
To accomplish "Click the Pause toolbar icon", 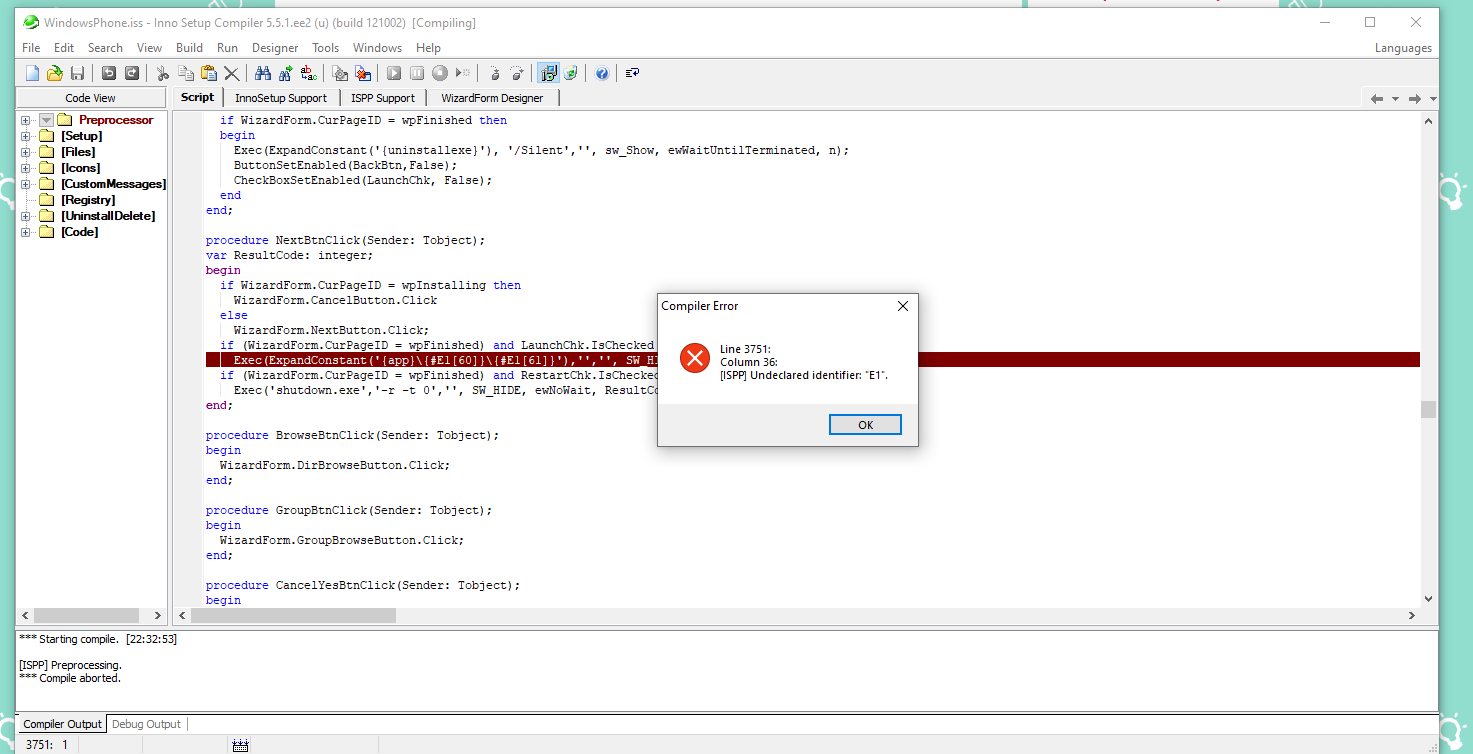I will click(417, 73).
